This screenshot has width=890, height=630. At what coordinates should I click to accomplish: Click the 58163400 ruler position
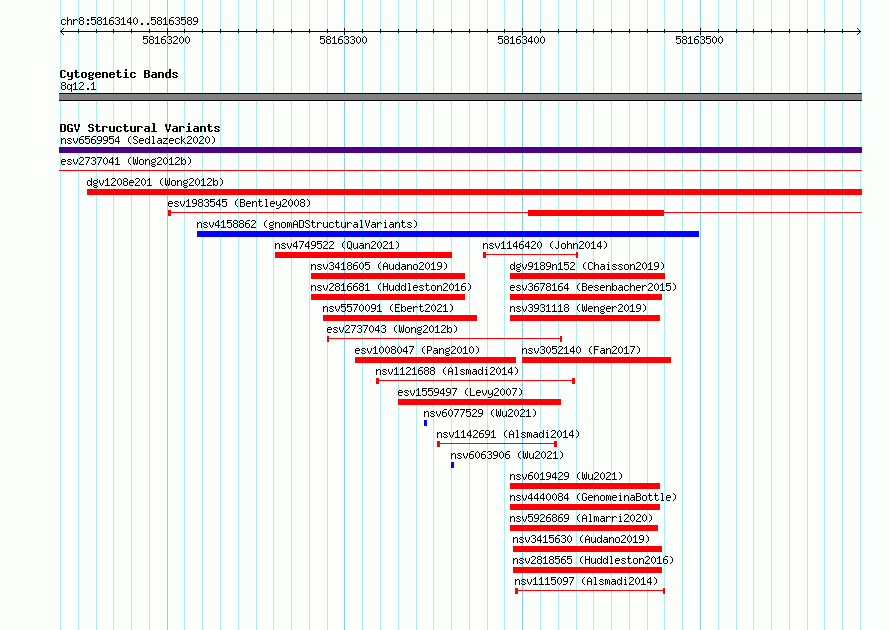[x=521, y=40]
